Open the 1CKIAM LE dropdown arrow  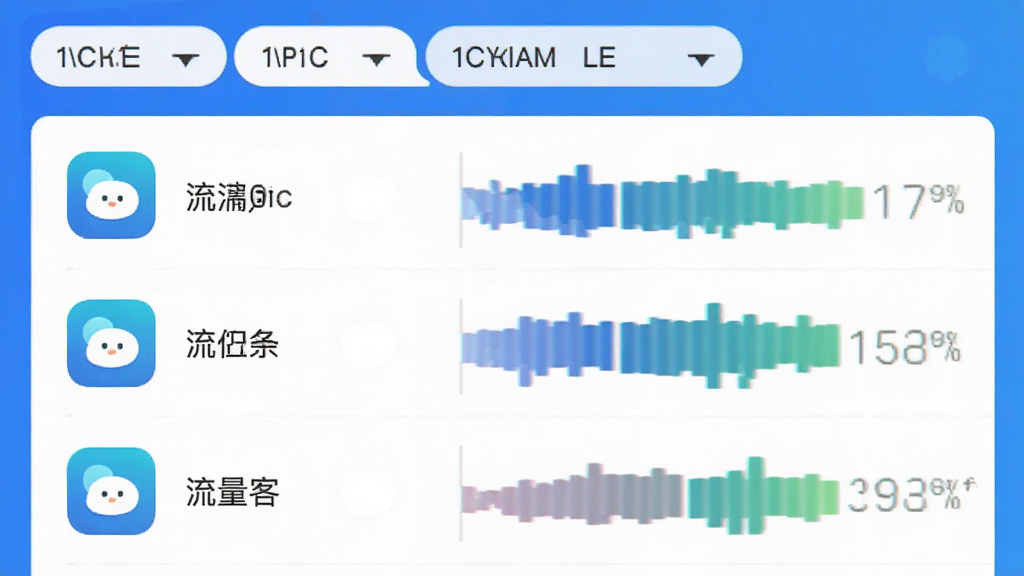701,60
